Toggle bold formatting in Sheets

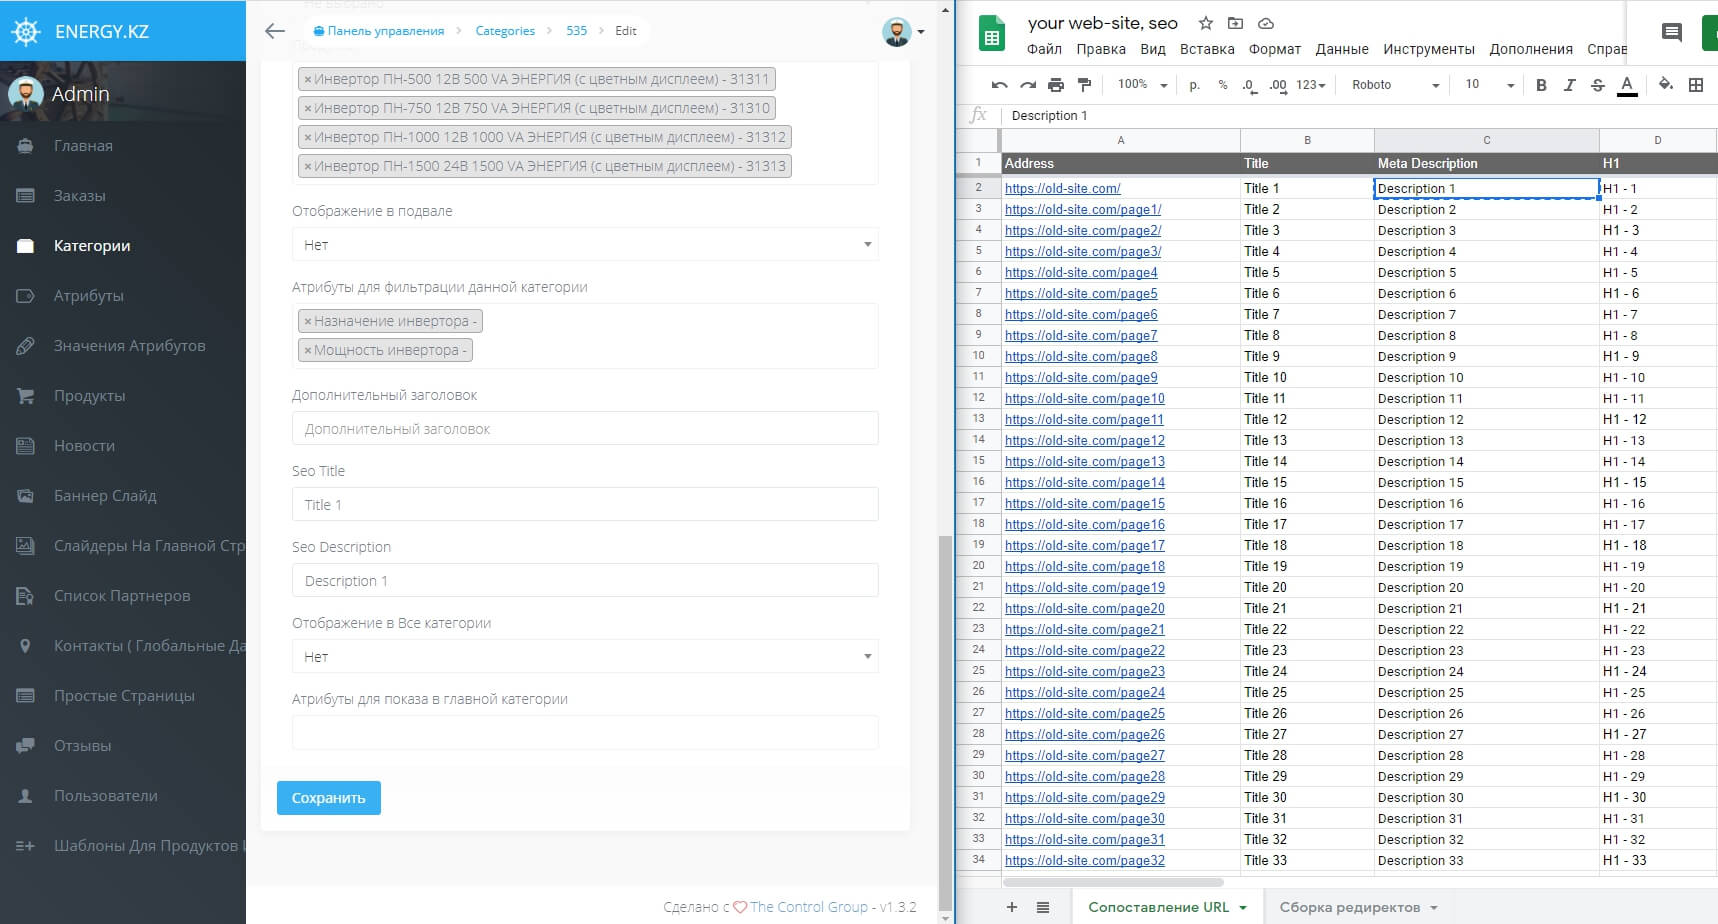[x=1541, y=85]
